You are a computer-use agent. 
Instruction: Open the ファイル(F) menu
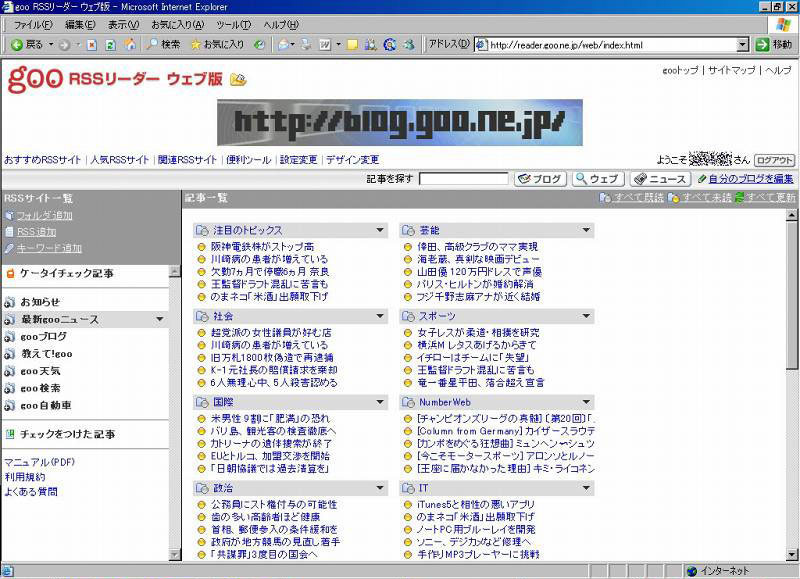pyautogui.click(x=33, y=24)
